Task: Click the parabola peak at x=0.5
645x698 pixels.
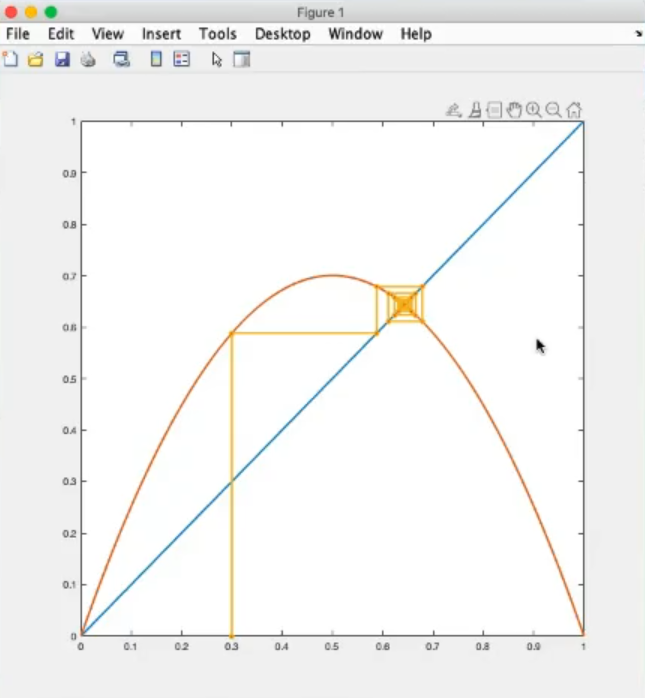Action: (x=332, y=275)
